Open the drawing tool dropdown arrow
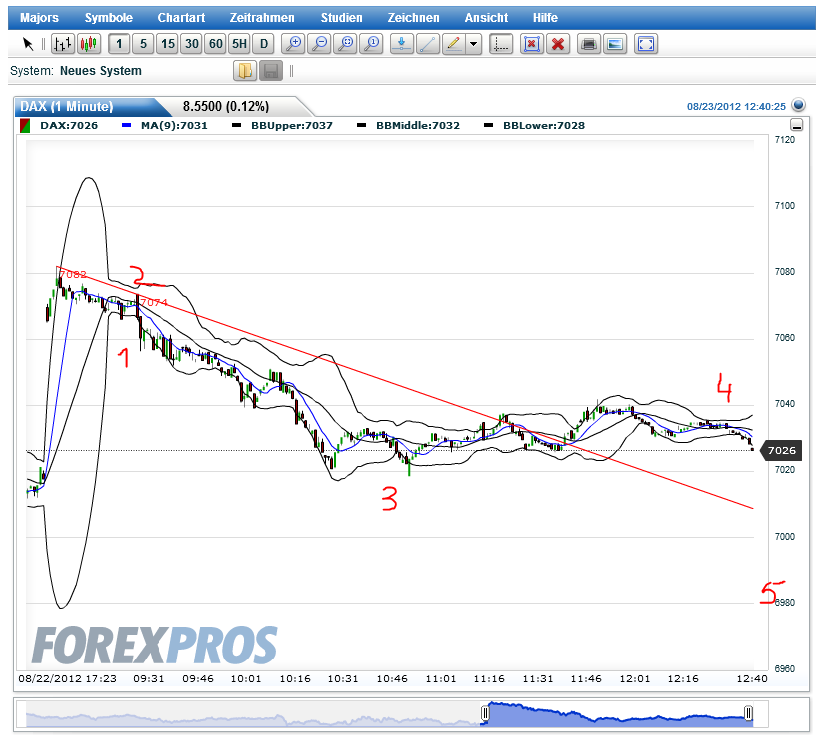The height and width of the screenshot is (740, 819). [x=472, y=44]
